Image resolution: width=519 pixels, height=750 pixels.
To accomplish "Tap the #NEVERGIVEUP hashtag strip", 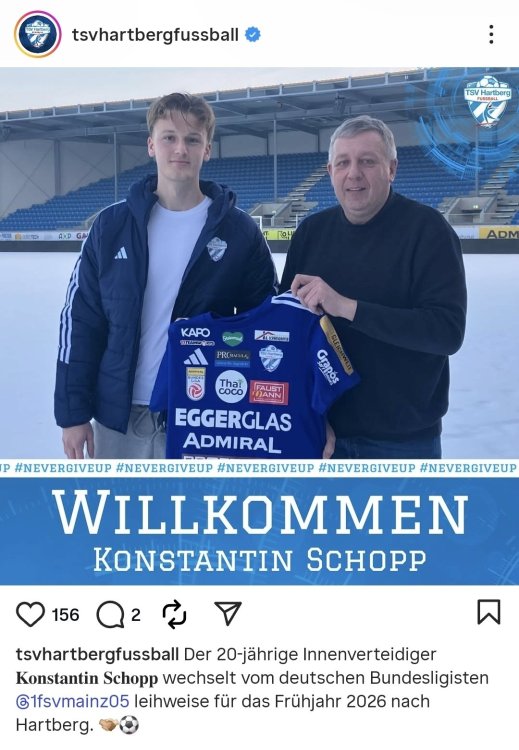I will coord(259,468).
